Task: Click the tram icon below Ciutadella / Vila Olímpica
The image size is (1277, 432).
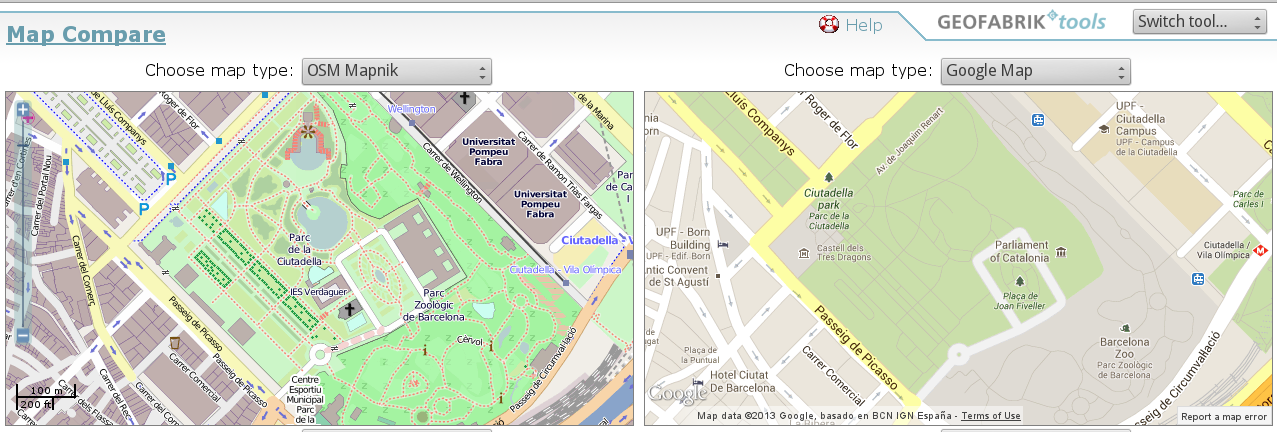Action: (1198, 279)
